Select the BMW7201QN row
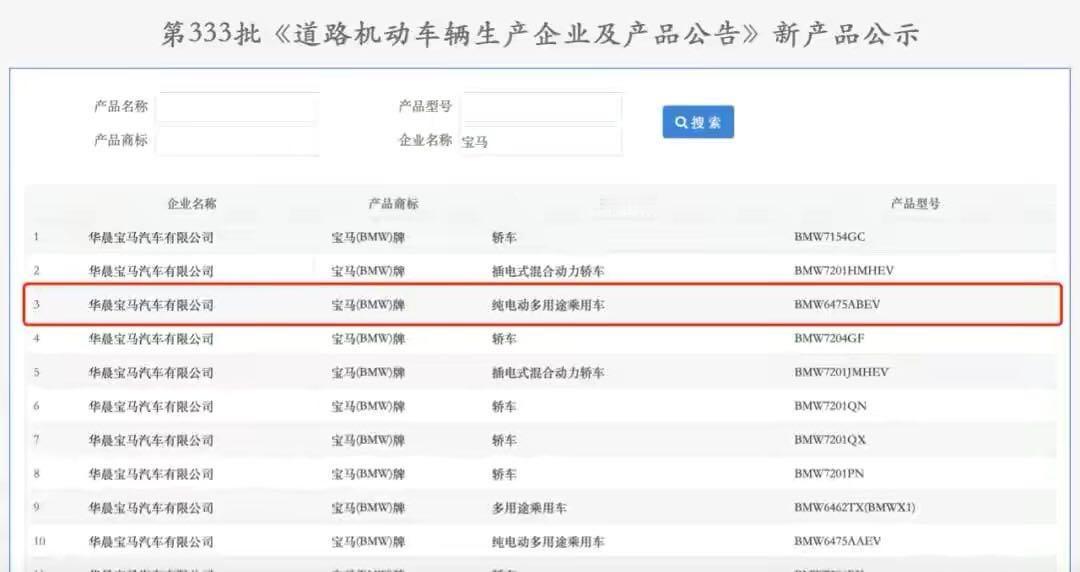Viewport: 1080px width, 572px height. coord(543,406)
